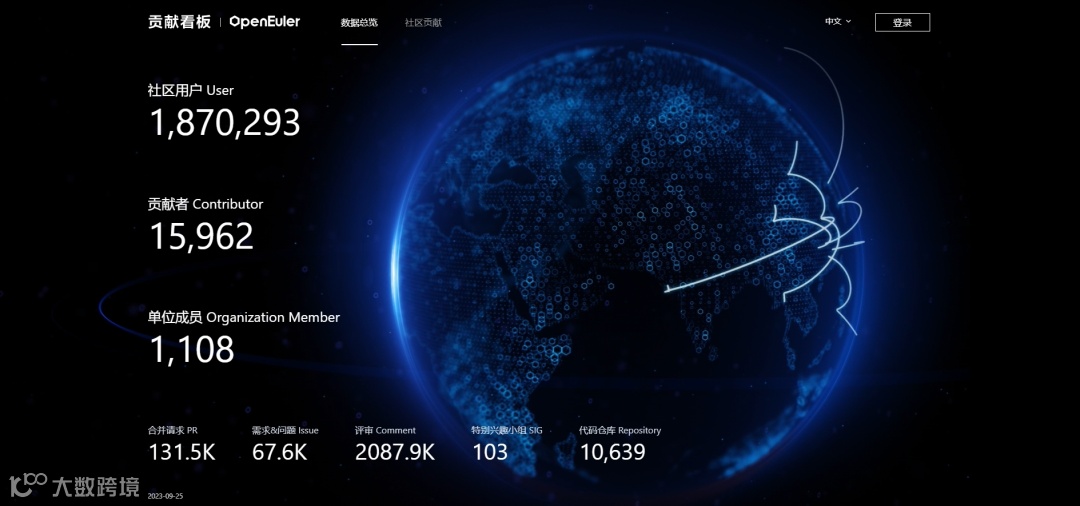Click the Repository value 10,639
This screenshot has height=506, width=1080.
(x=612, y=452)
